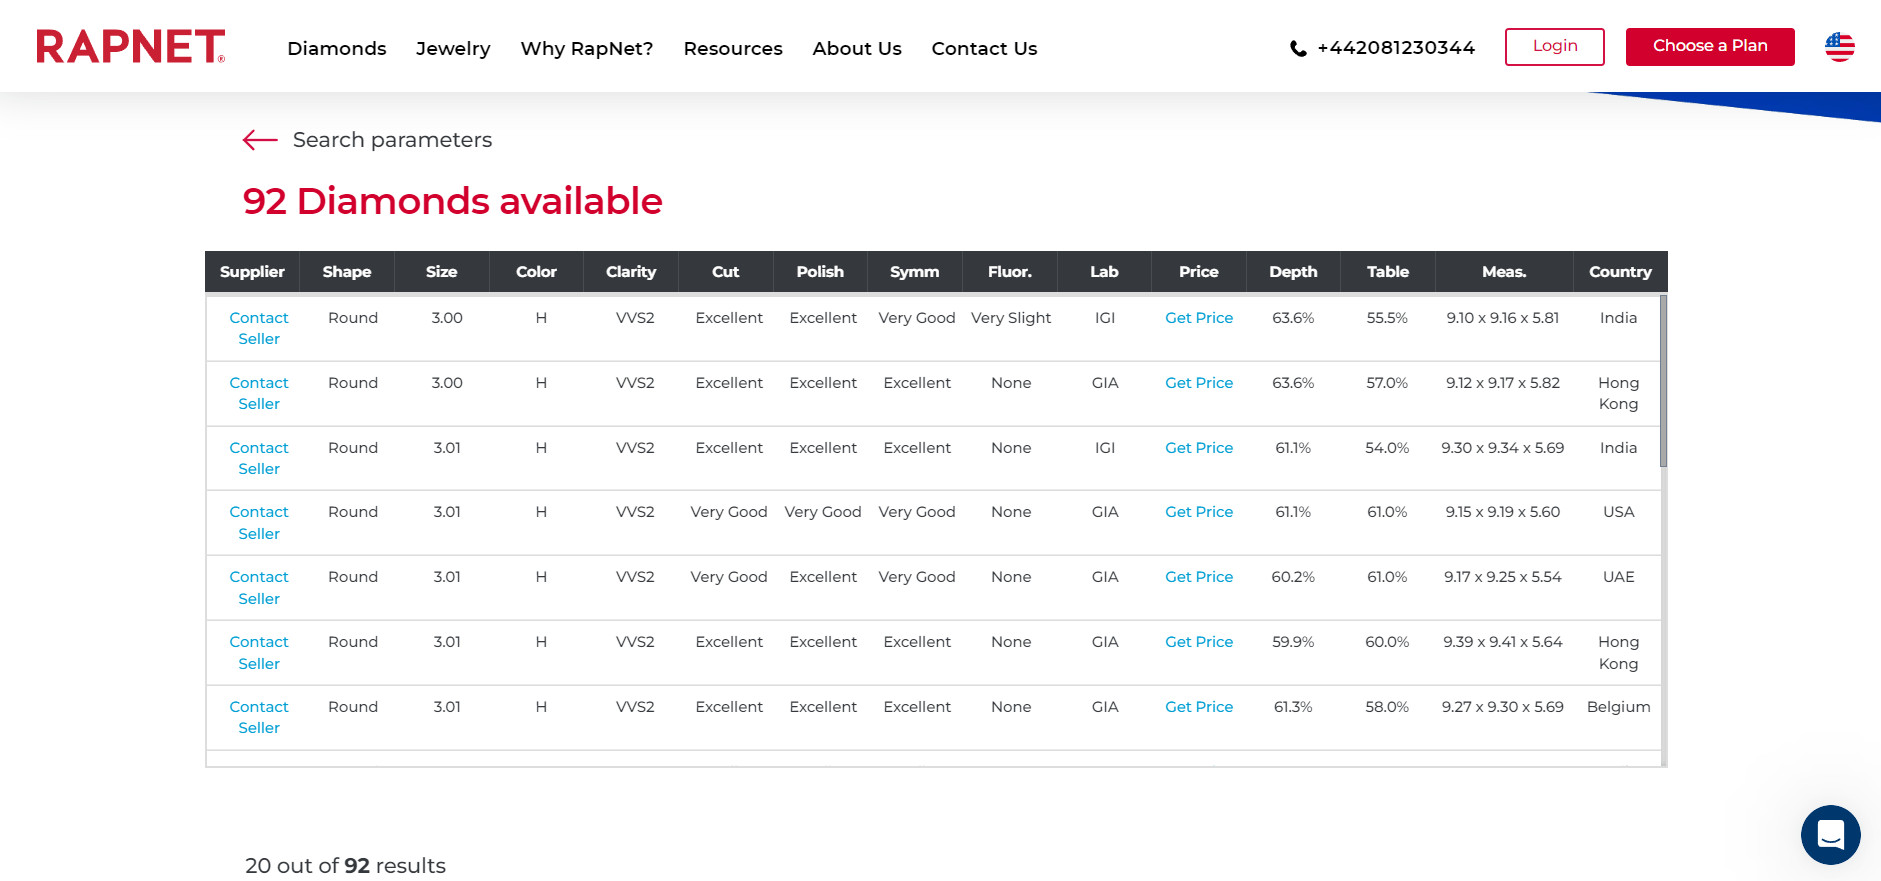Viewport: 1881px width, 881px height.
Task: Click the '55.5%' table cell
Action: [1387, 318]
